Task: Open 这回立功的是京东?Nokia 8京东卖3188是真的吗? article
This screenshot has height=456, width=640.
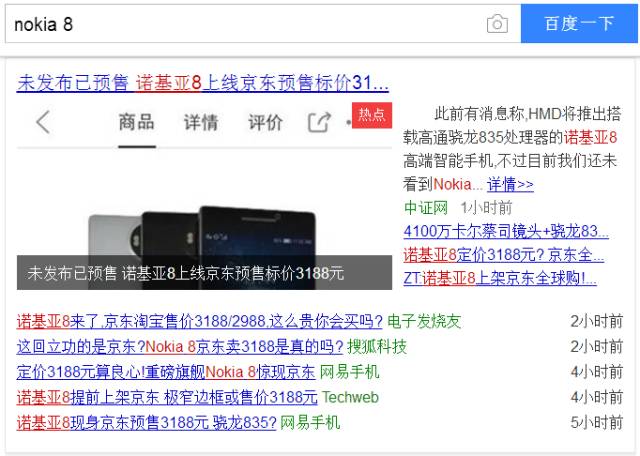Action: [180, 347]
